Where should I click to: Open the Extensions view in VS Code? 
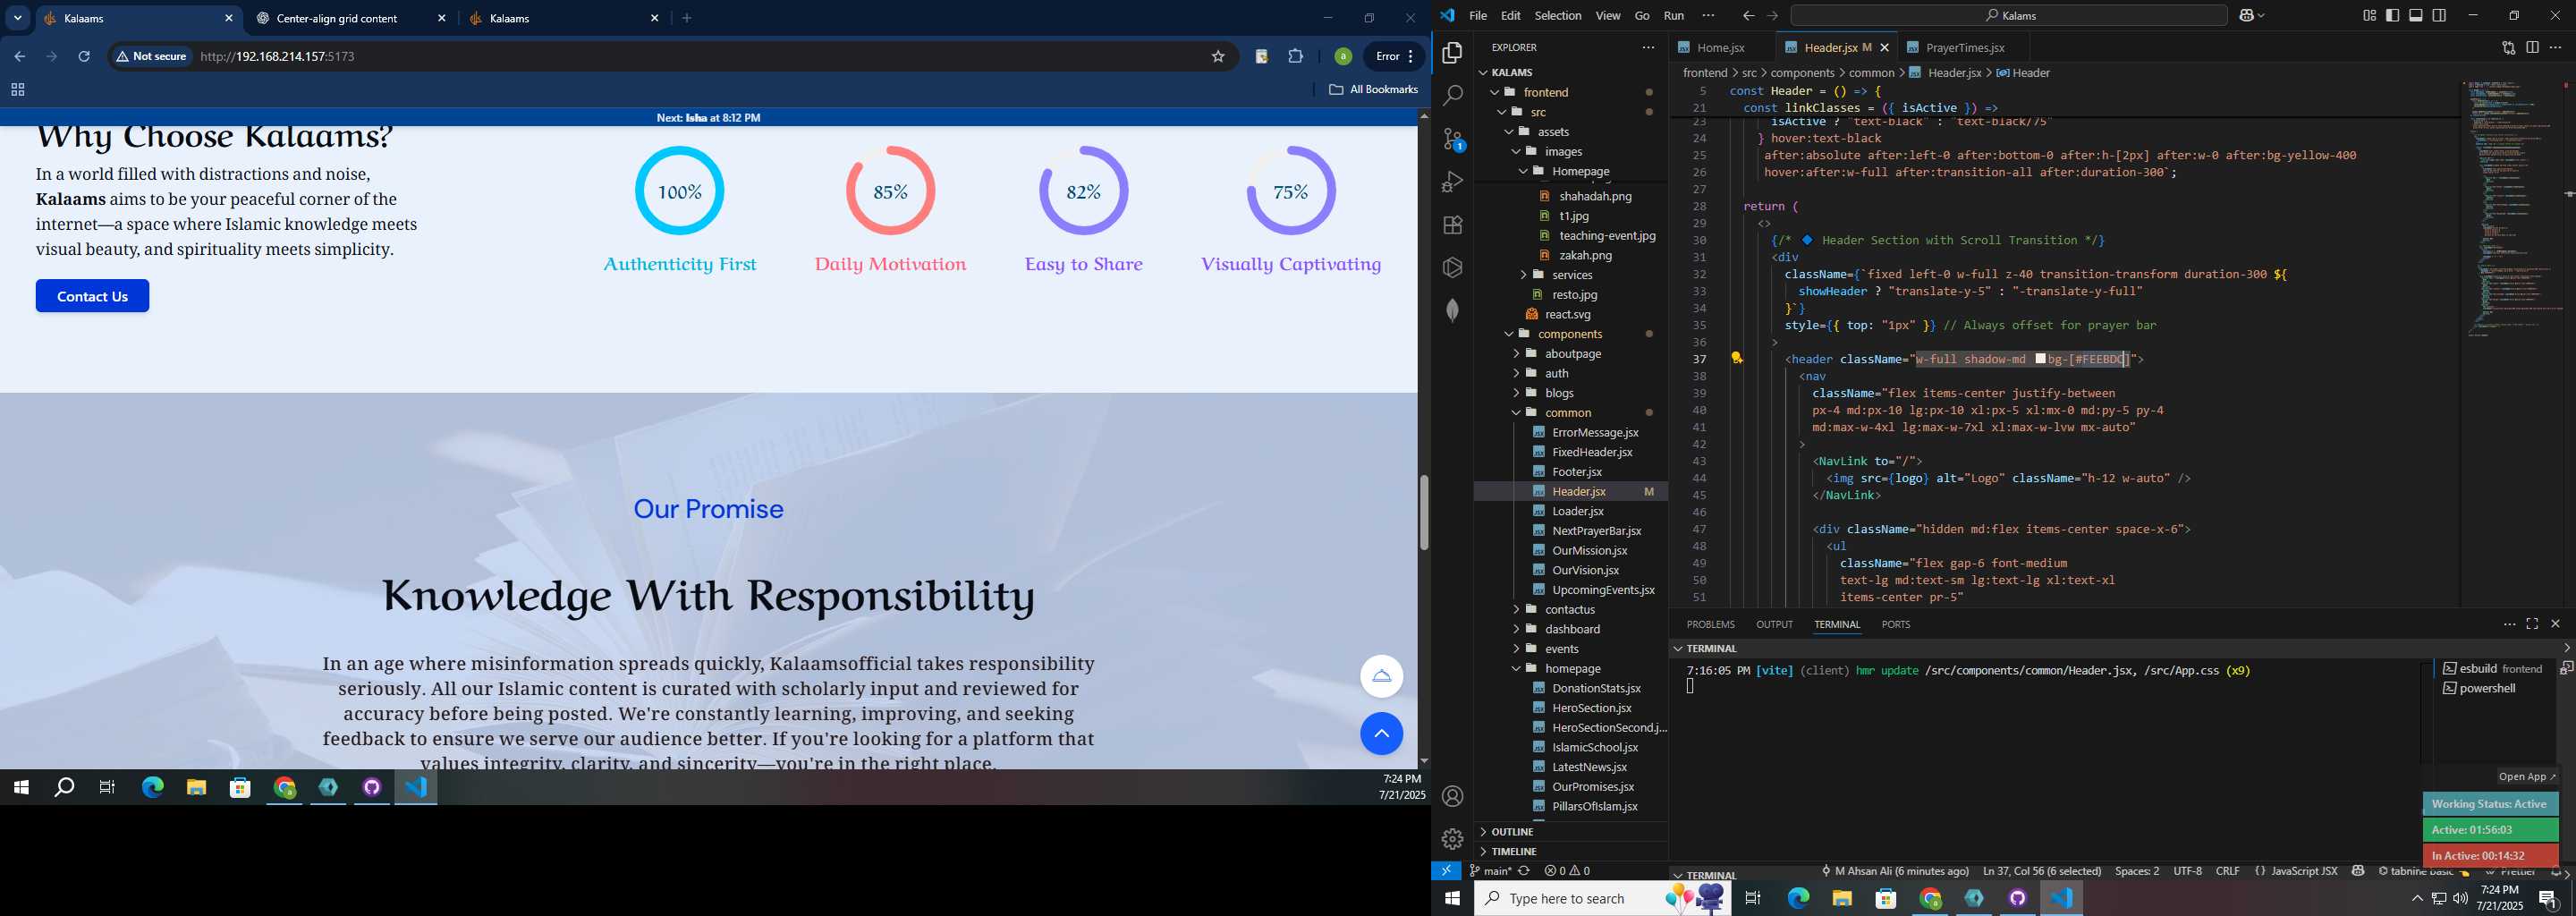(1452, 225)
